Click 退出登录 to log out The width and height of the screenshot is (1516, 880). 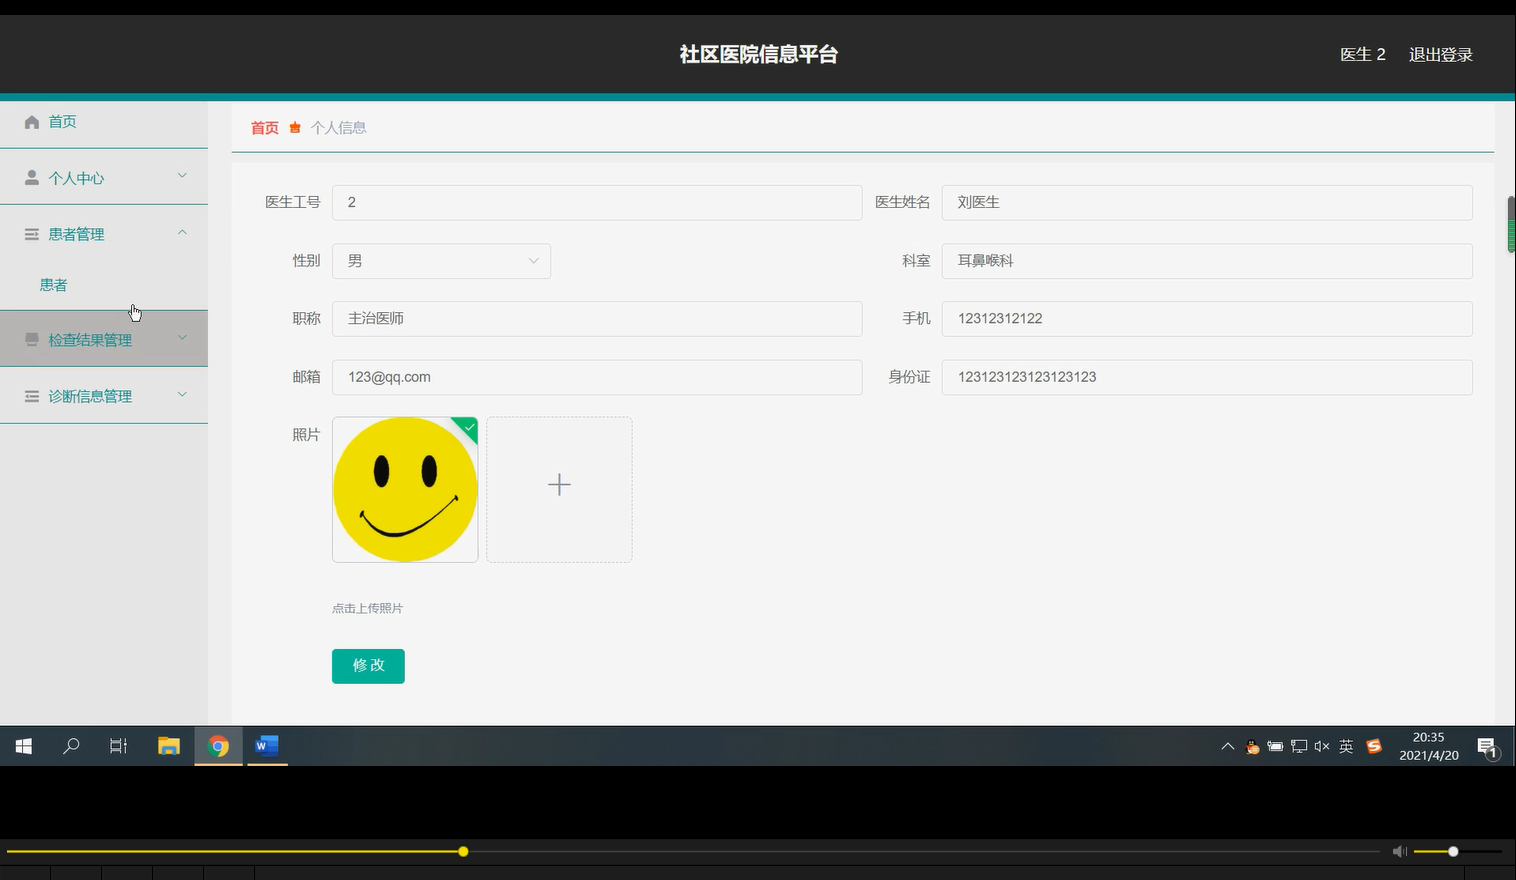(x=1440, y=54)
